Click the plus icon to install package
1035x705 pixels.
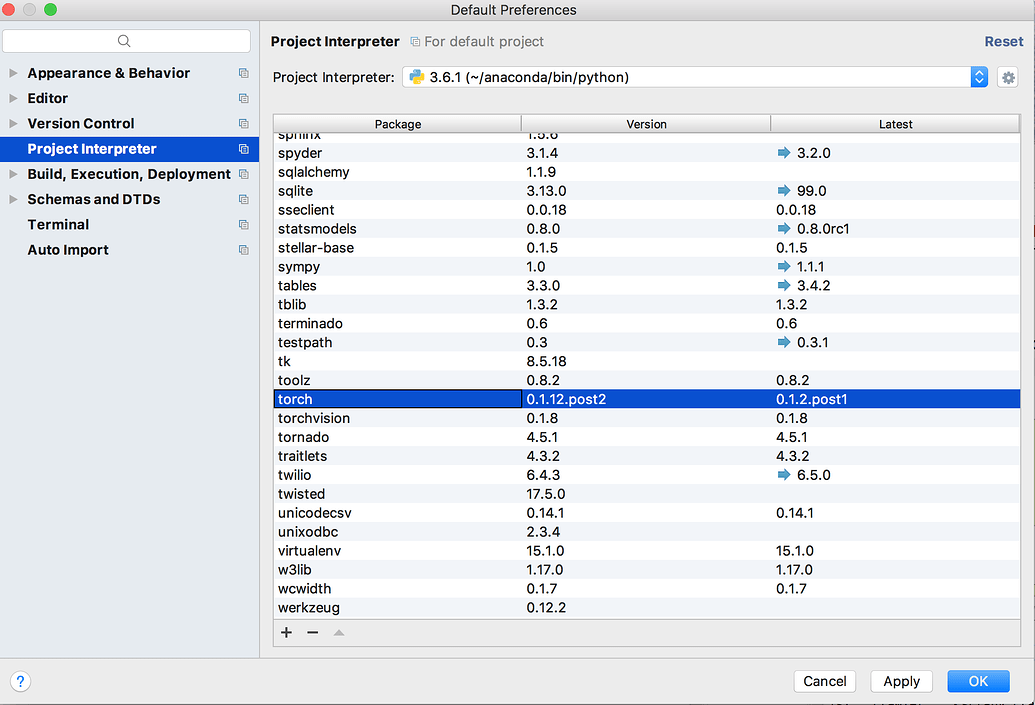(287, 632)
